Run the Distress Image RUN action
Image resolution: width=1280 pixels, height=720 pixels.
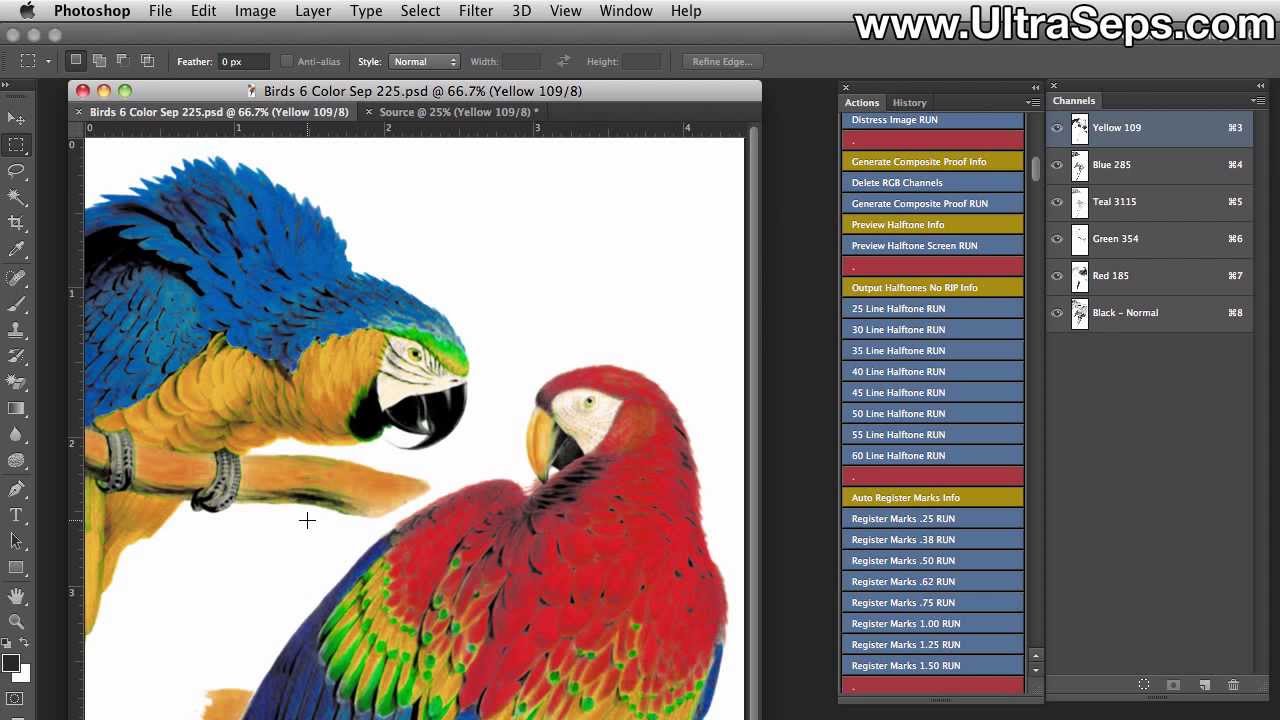coord(933,120)
